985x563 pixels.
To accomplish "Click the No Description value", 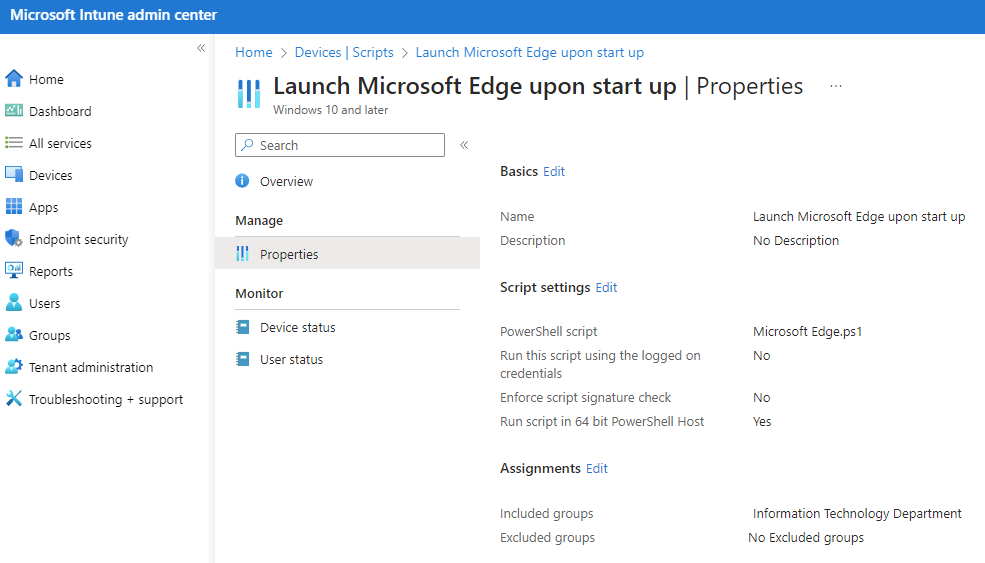I will pyautogui.click(x=795, y=240).
